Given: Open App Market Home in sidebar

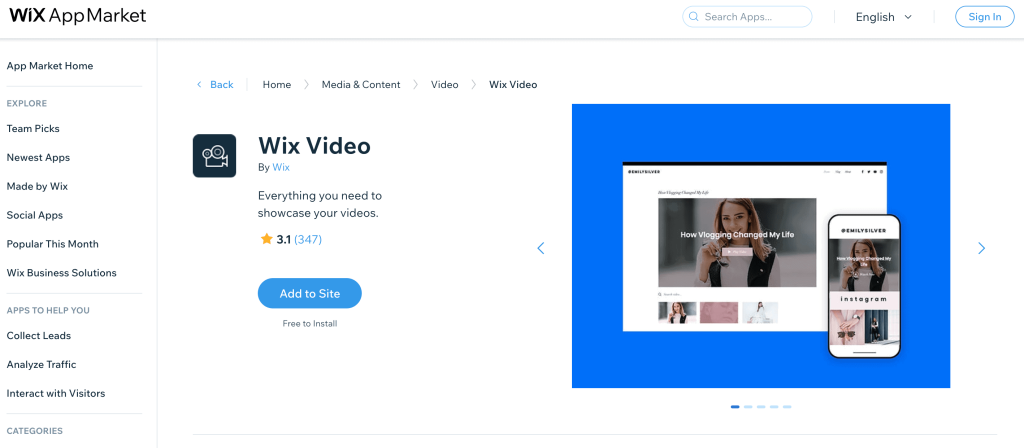Looking at the screenshot, I should click(50, 66).
